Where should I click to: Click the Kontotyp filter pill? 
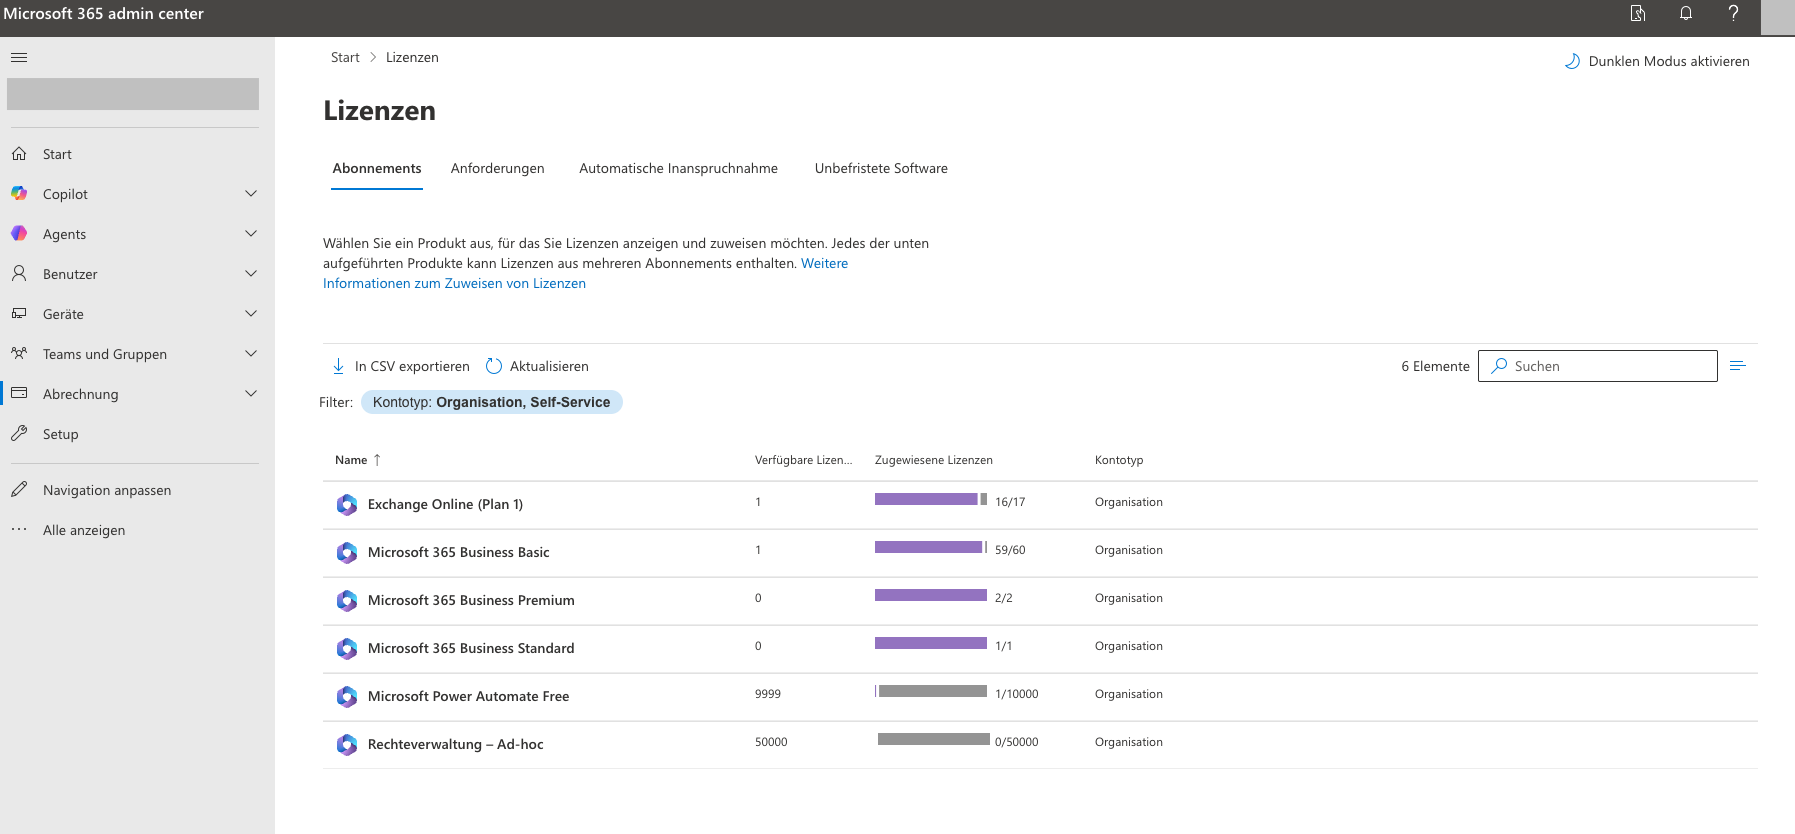(x=491, y=402)
